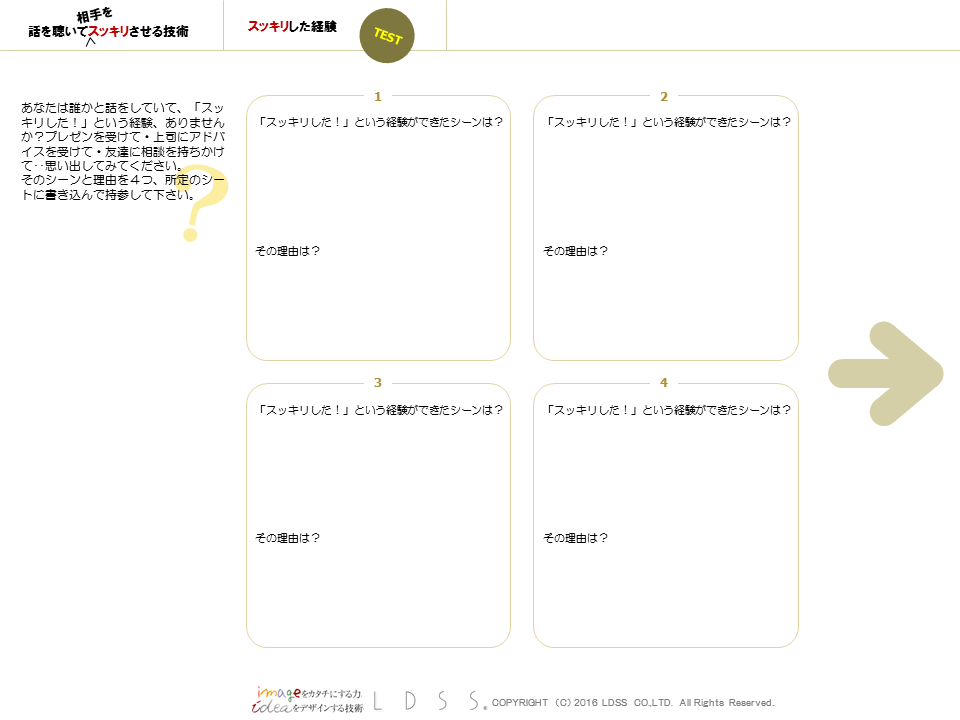Viewport: 960px width, 720px height.
Task: Click the COPYRIGHT 2016 LDSS footer text
Action: click(633, 703)
